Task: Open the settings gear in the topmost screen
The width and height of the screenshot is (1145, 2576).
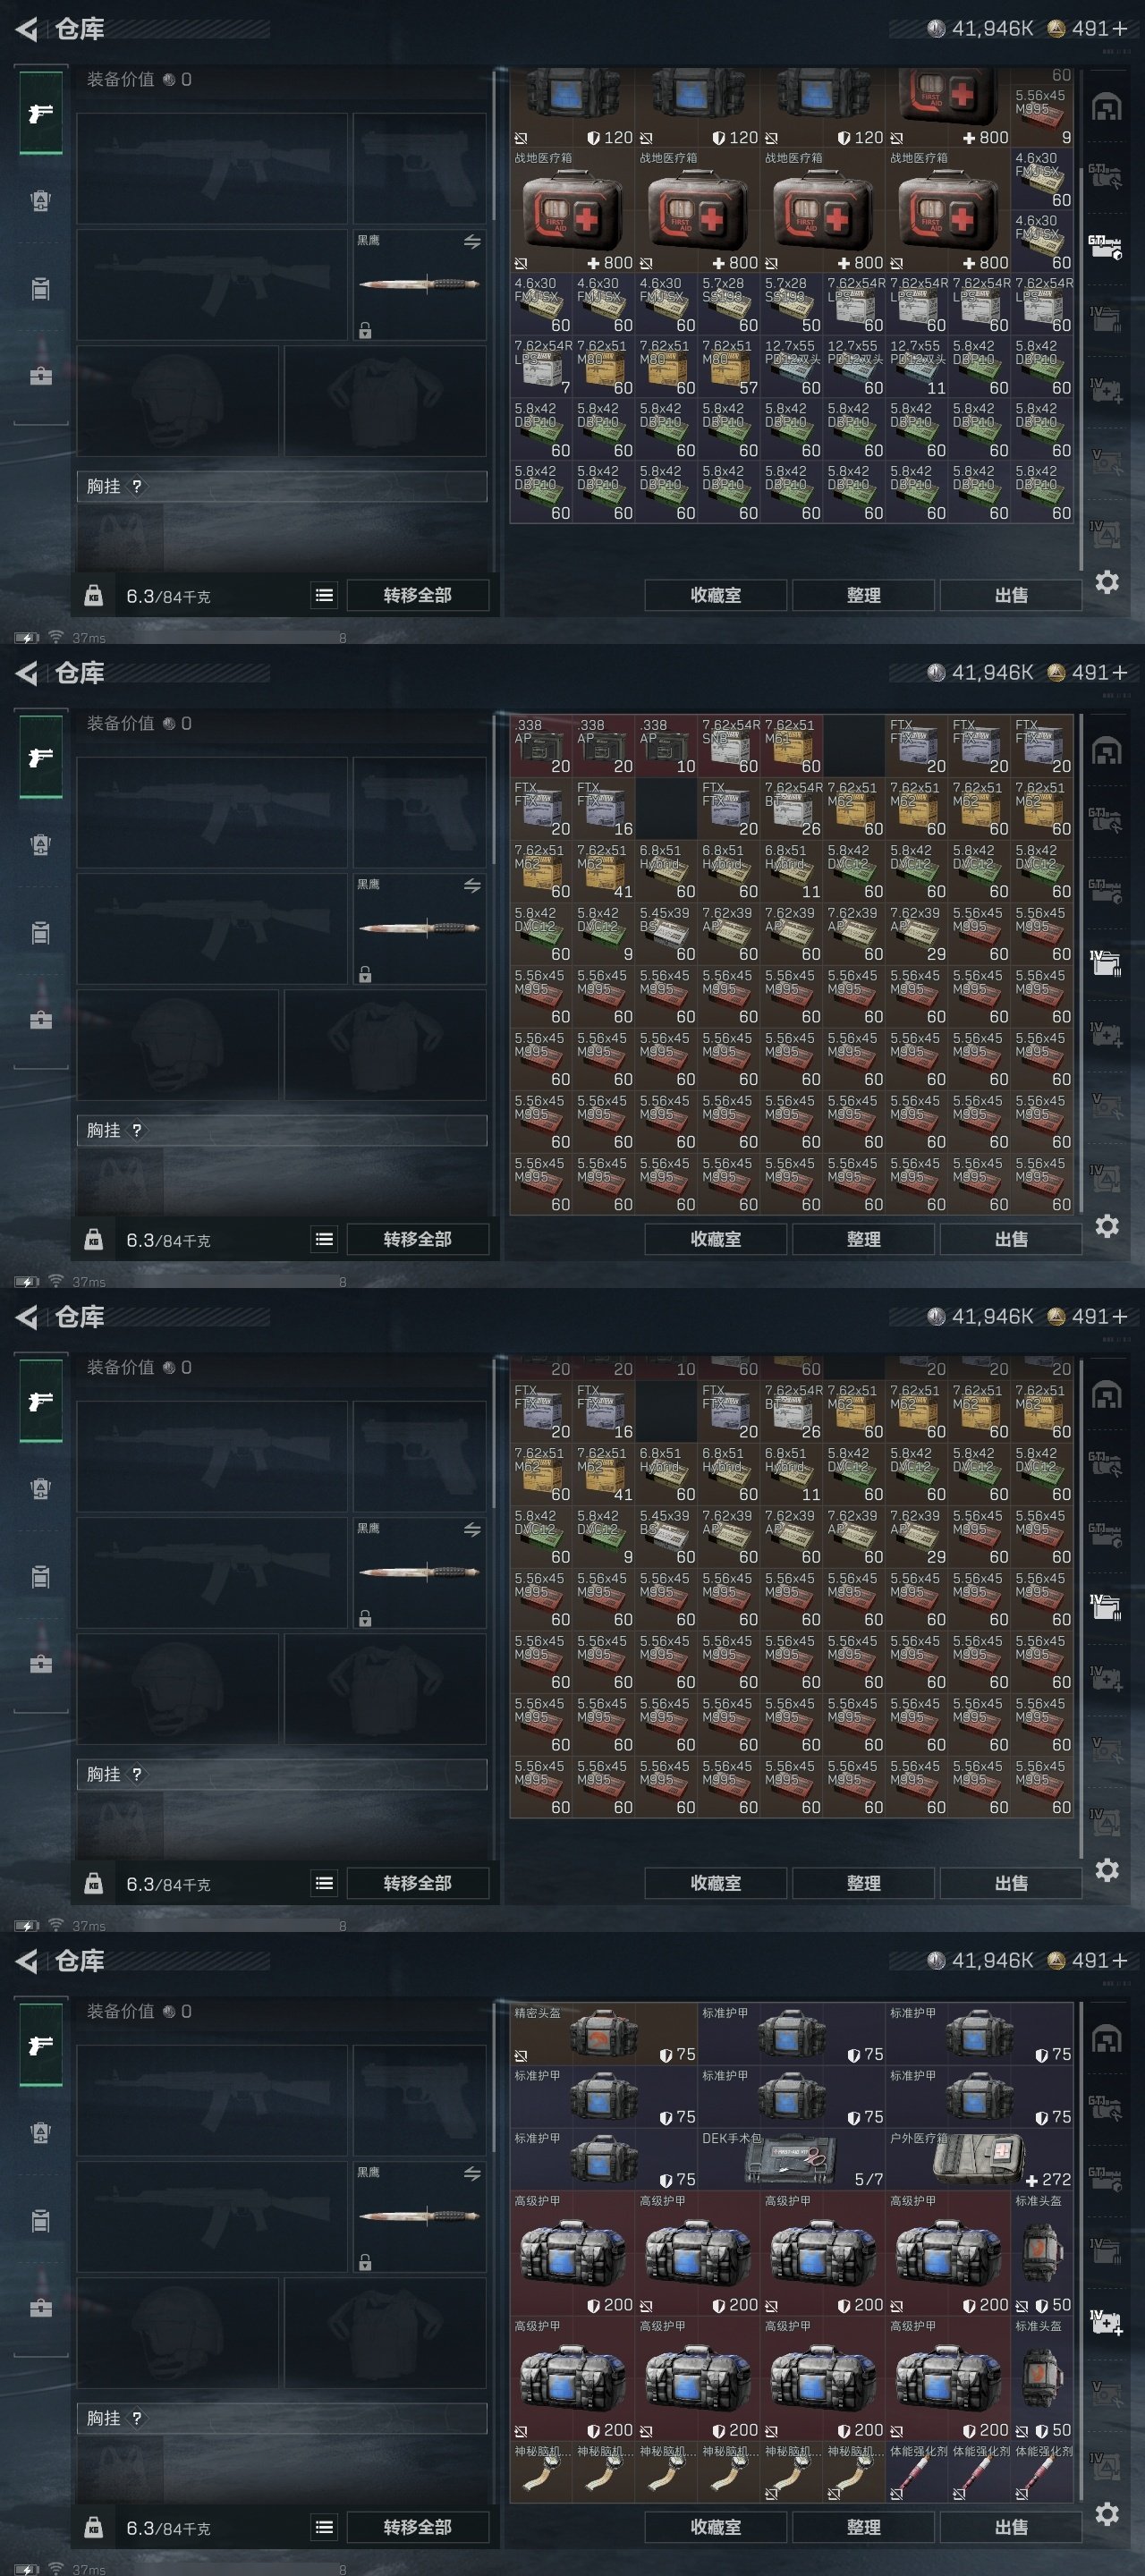Action: pos(1106,582)
